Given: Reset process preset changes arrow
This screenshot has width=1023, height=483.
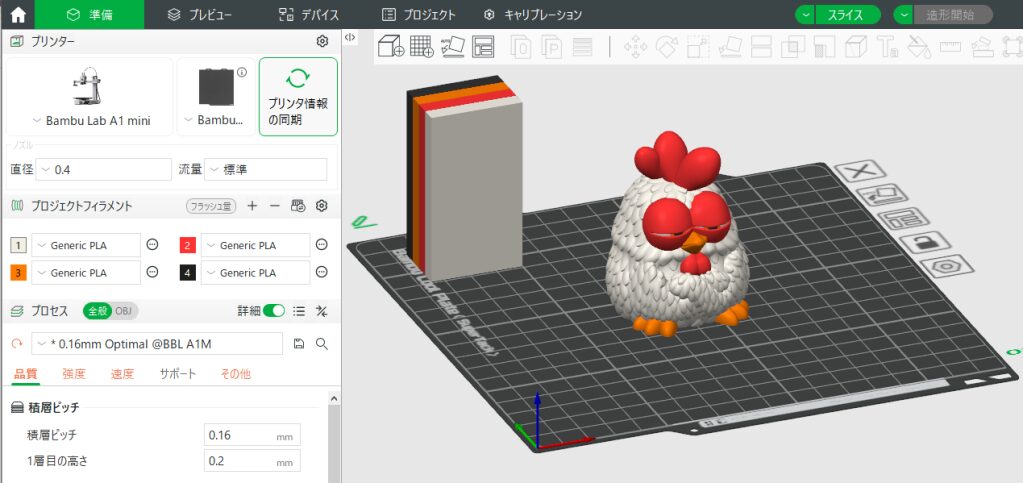Looking at the screenshot, I should [17, 343].
